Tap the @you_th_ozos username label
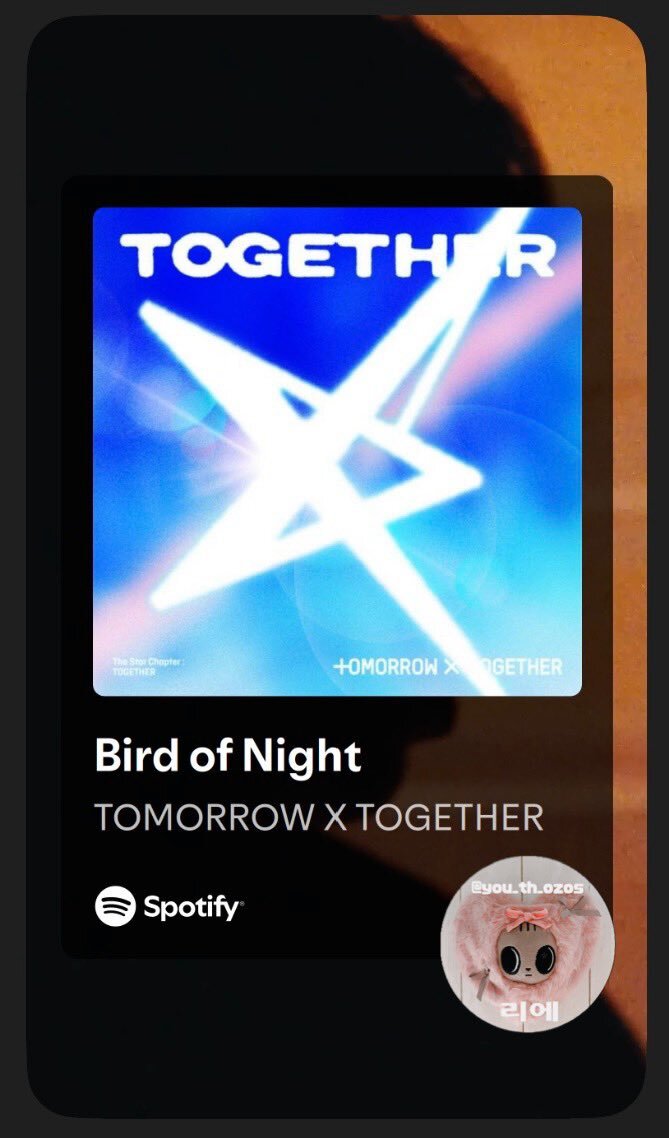Viewport: 669px width, 1138px height. click(x=528, y=888)
